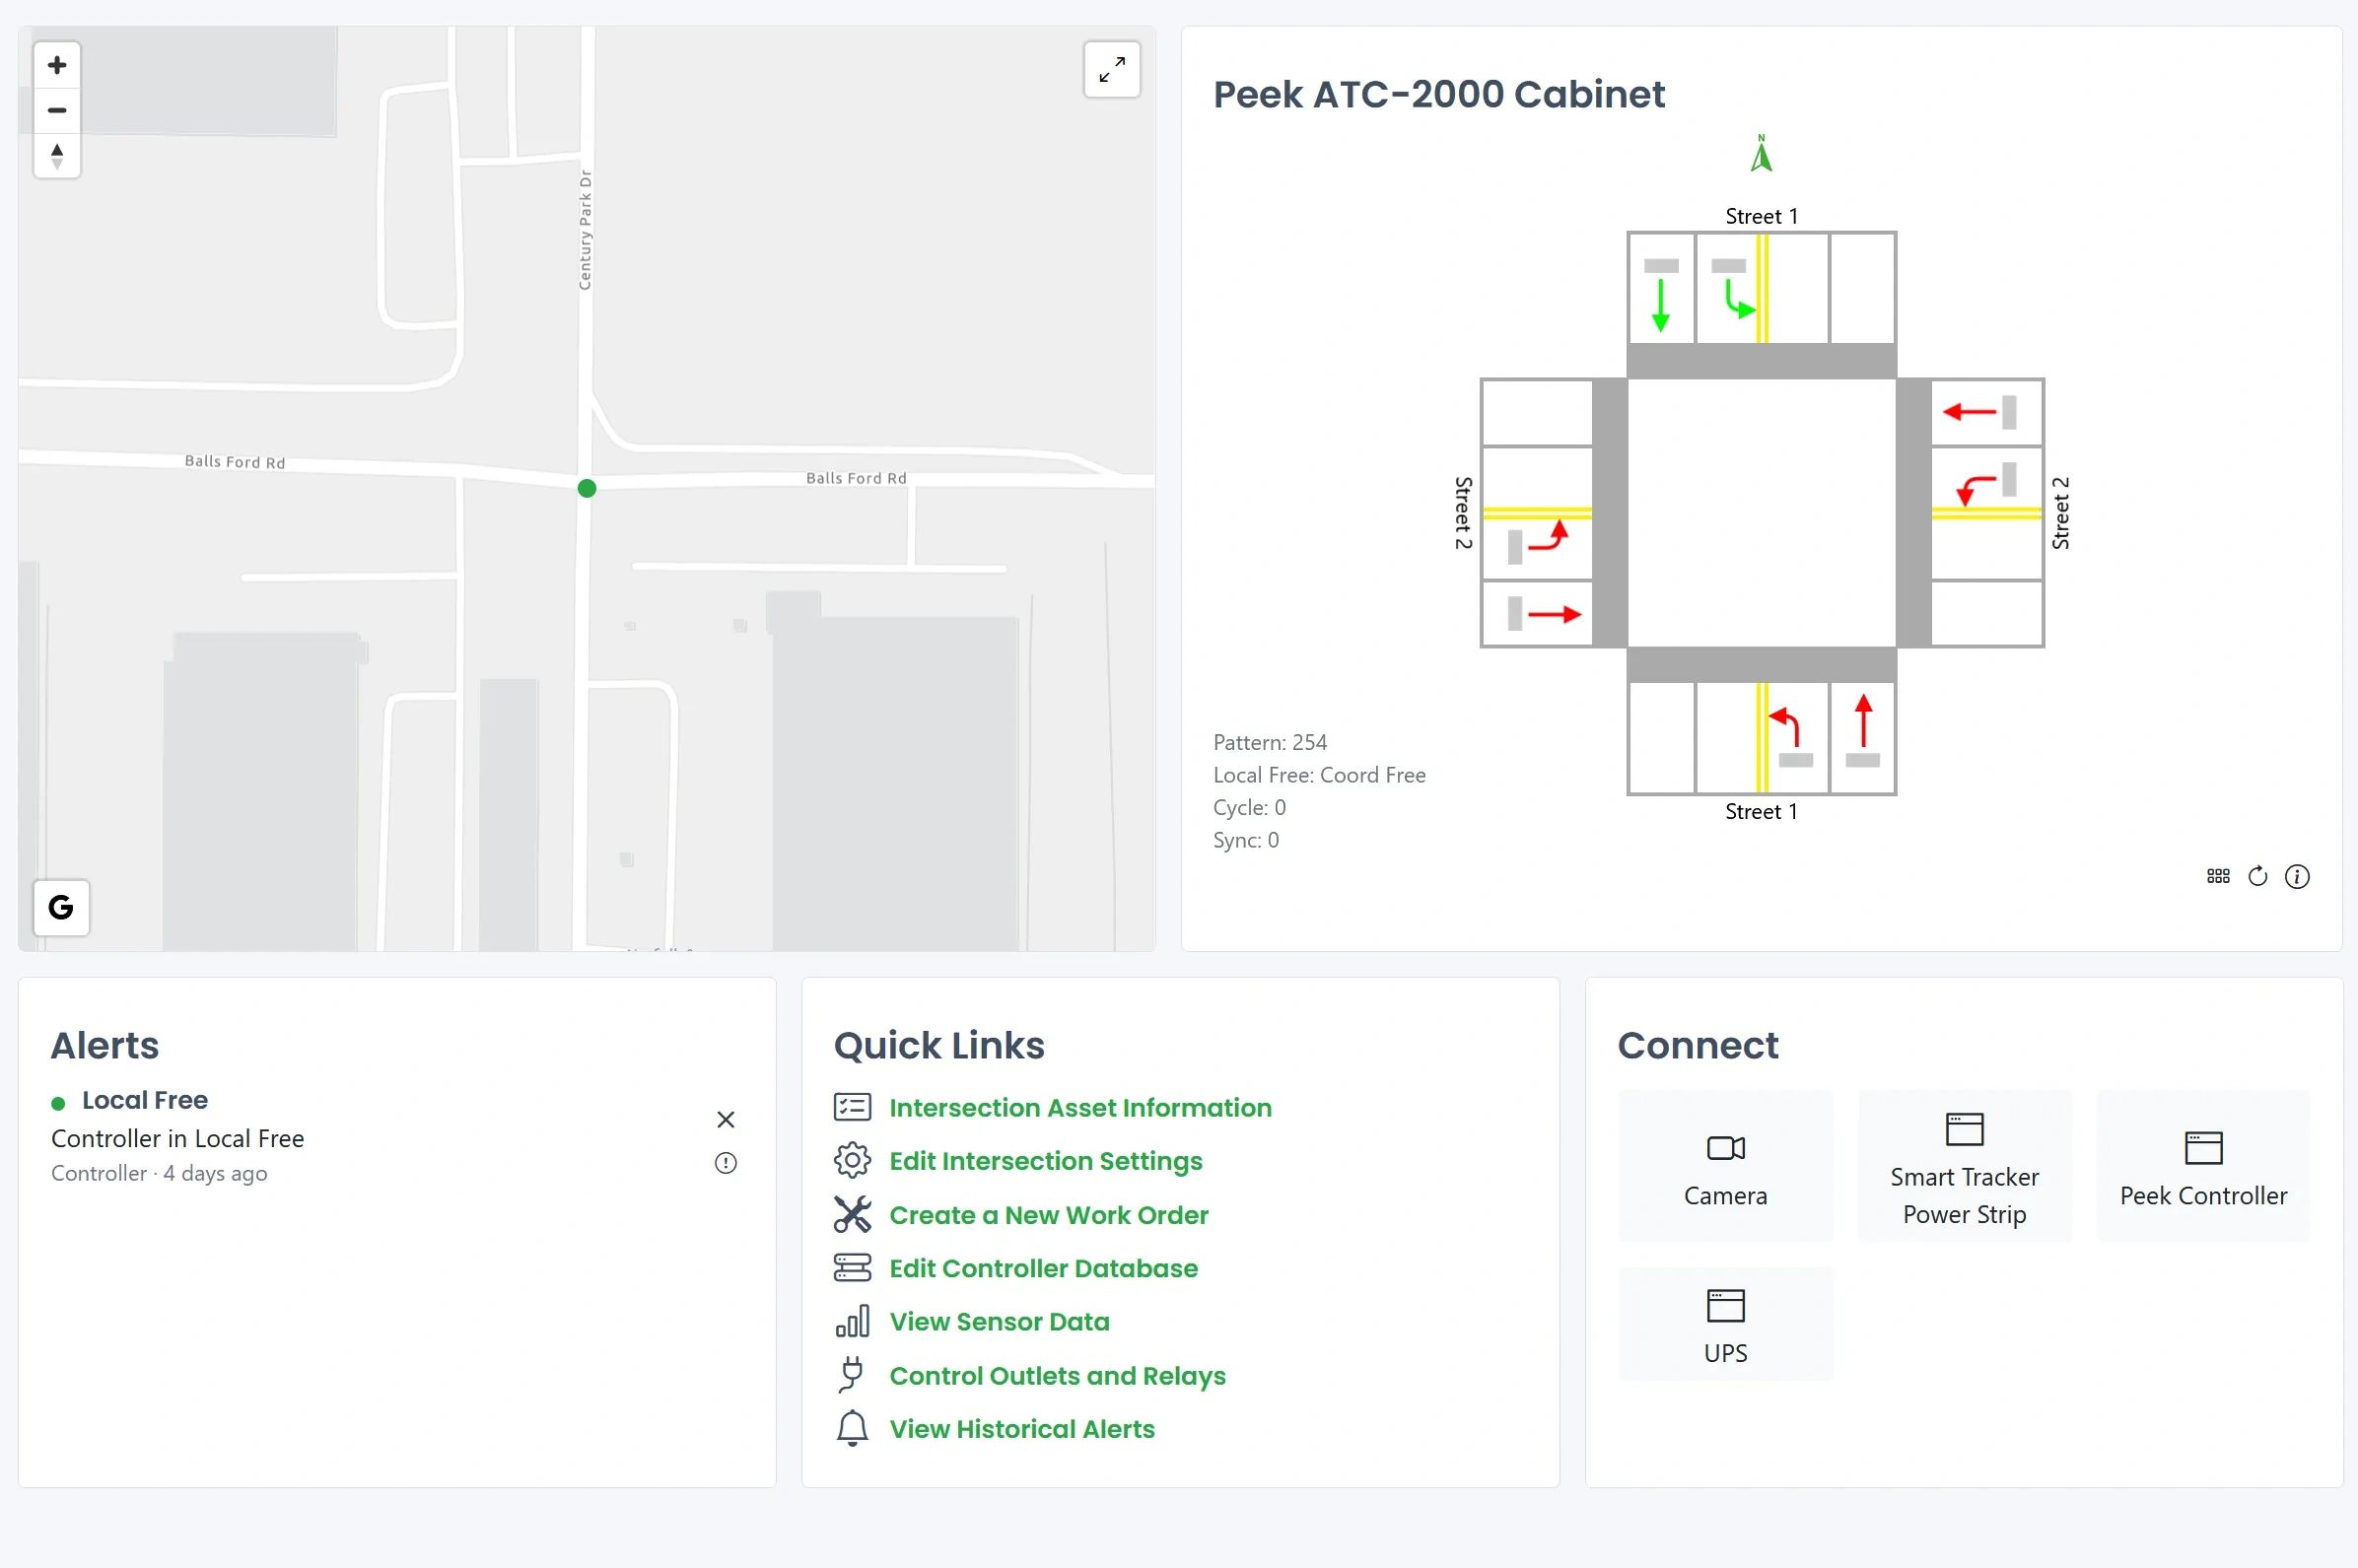Click the Local Free alert title
Viewport: 2358px width, 1568px height.
145,1100
